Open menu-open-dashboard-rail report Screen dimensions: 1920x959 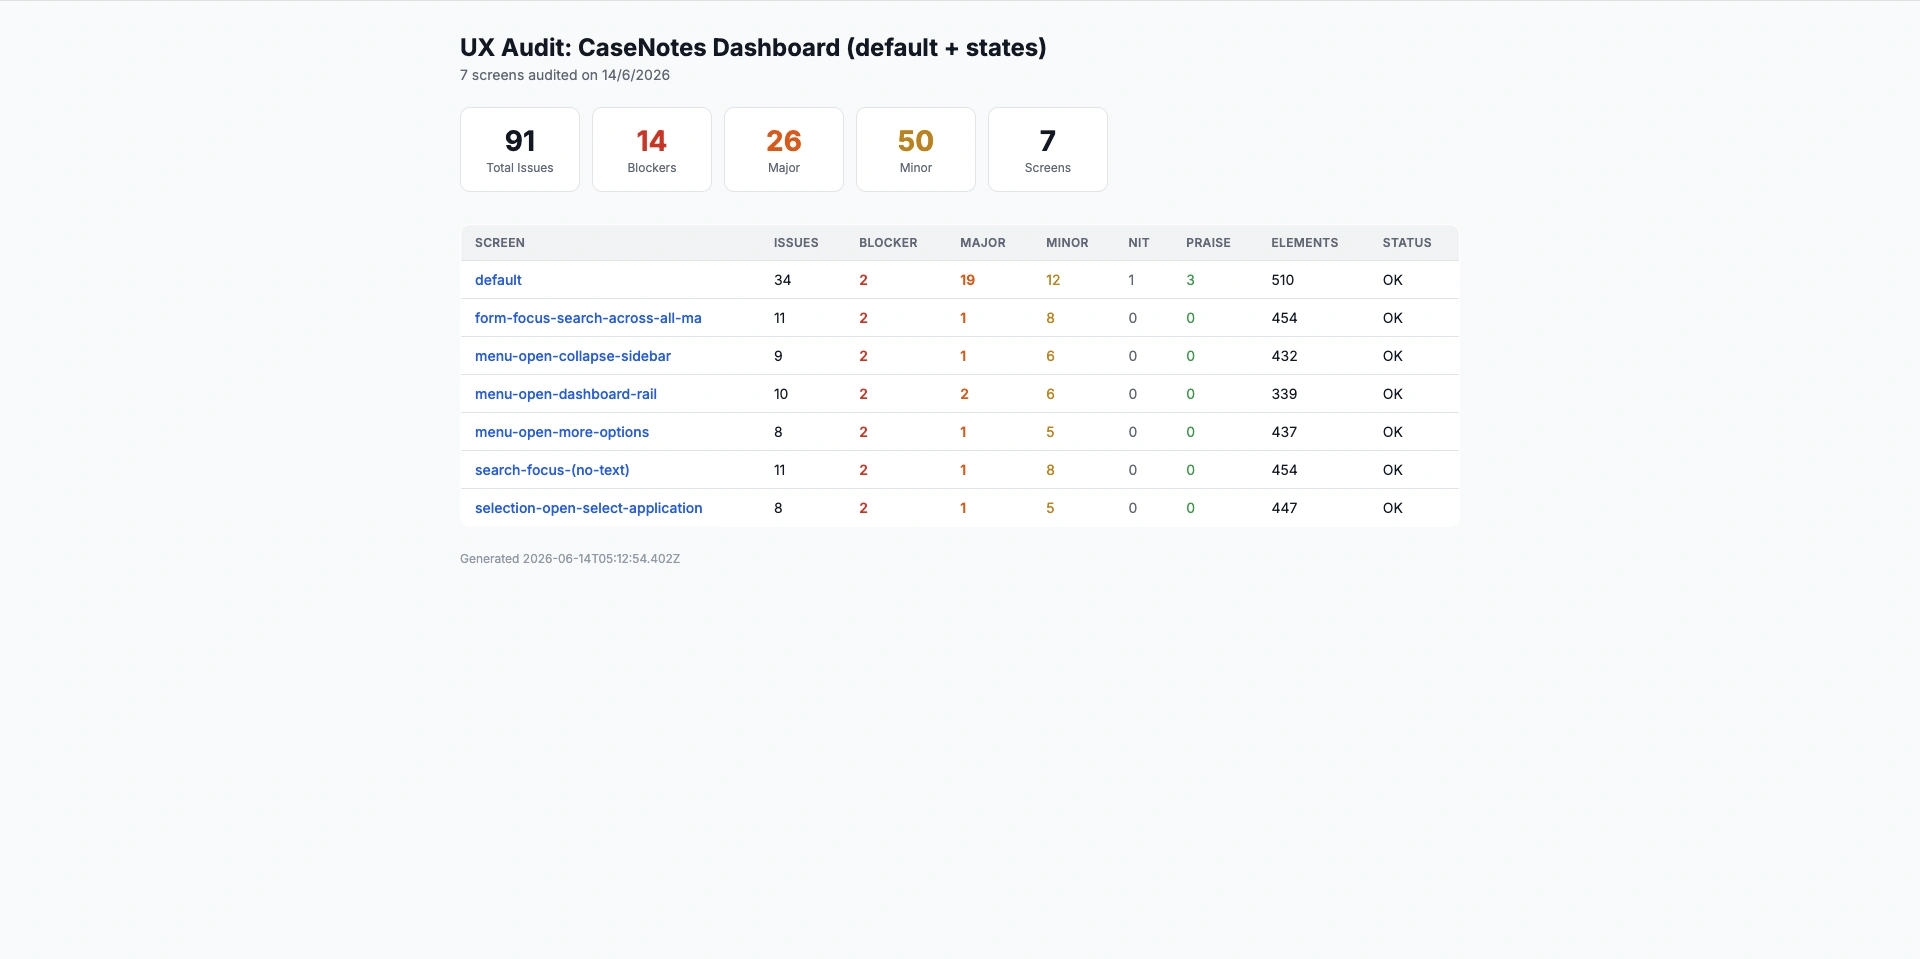pos(566,394)
